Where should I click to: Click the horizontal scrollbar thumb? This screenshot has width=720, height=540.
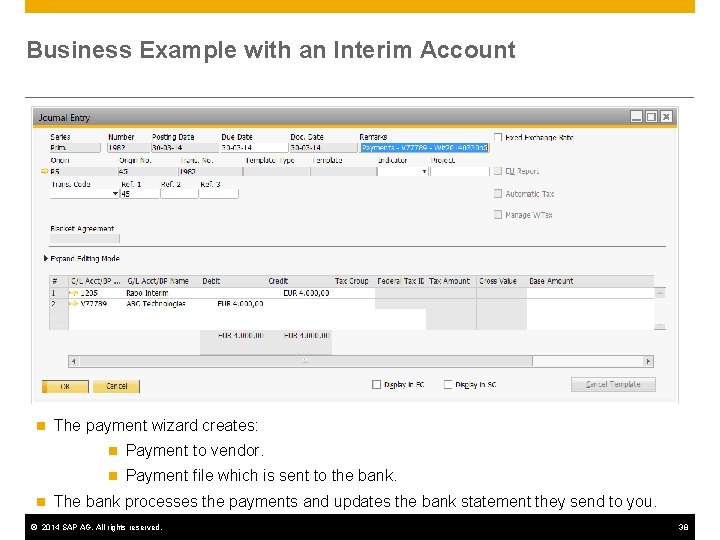pos(305,361)
